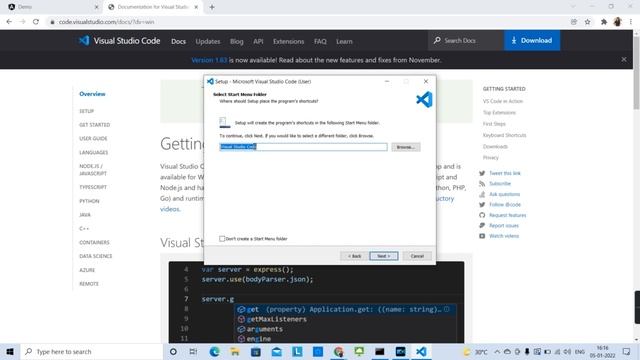Open the API menu item
Screen dimensions: 640x360
[258, 41]
